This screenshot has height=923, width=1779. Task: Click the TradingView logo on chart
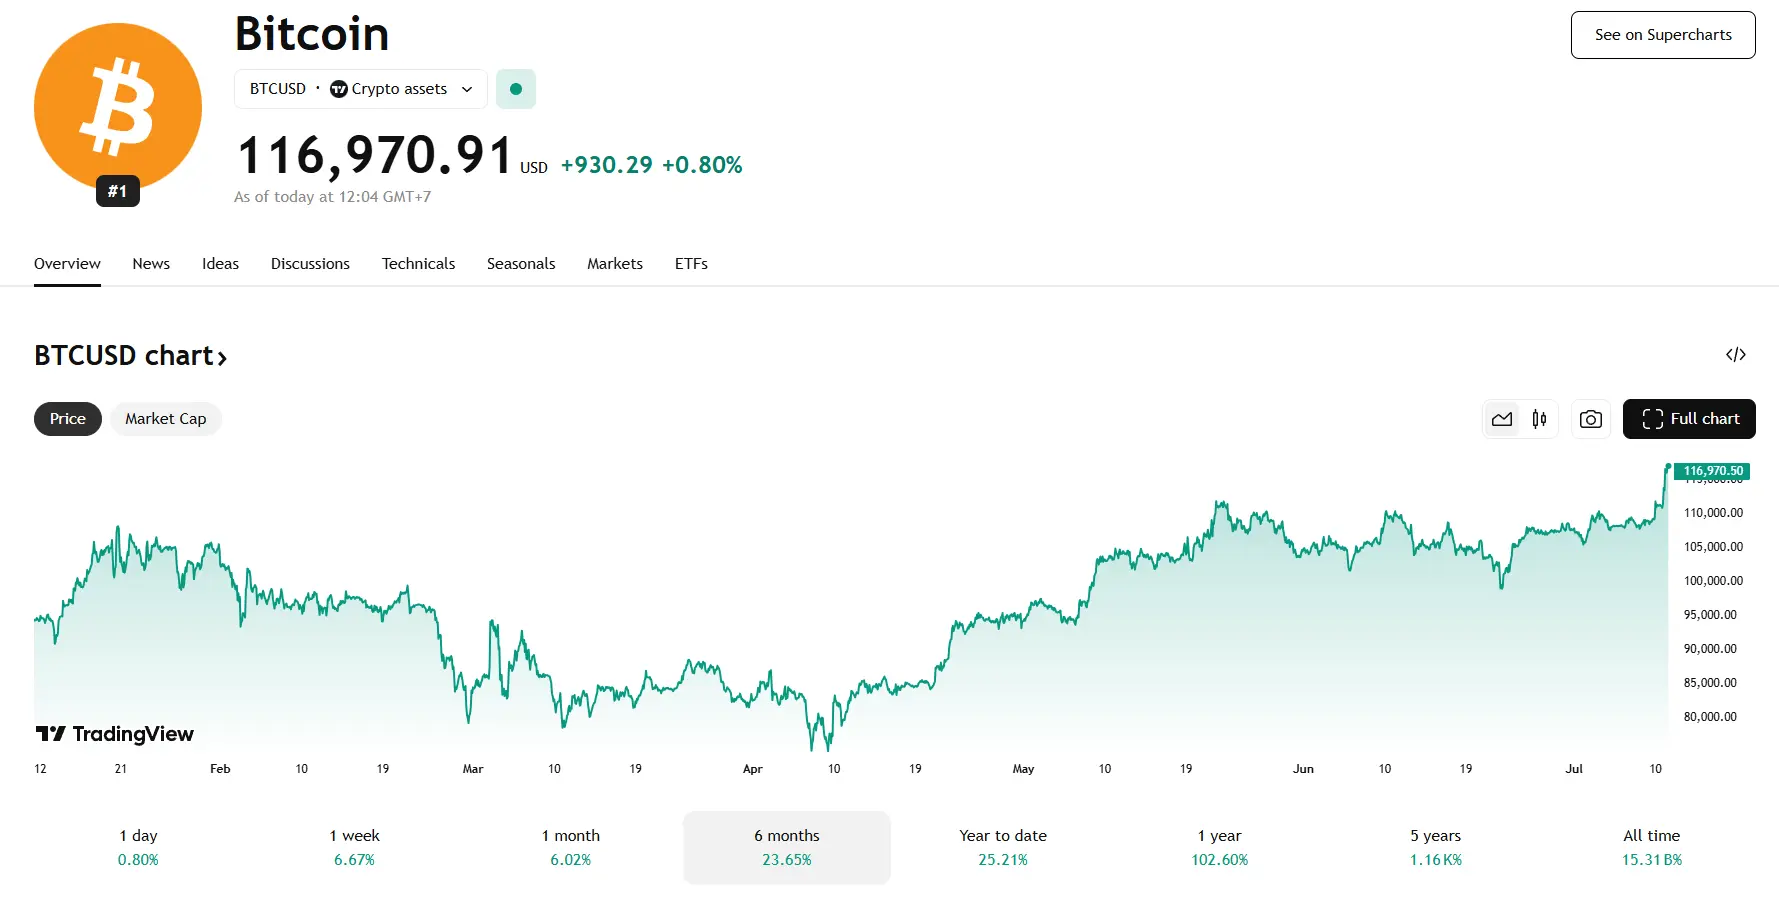click(x=115, y=734)
